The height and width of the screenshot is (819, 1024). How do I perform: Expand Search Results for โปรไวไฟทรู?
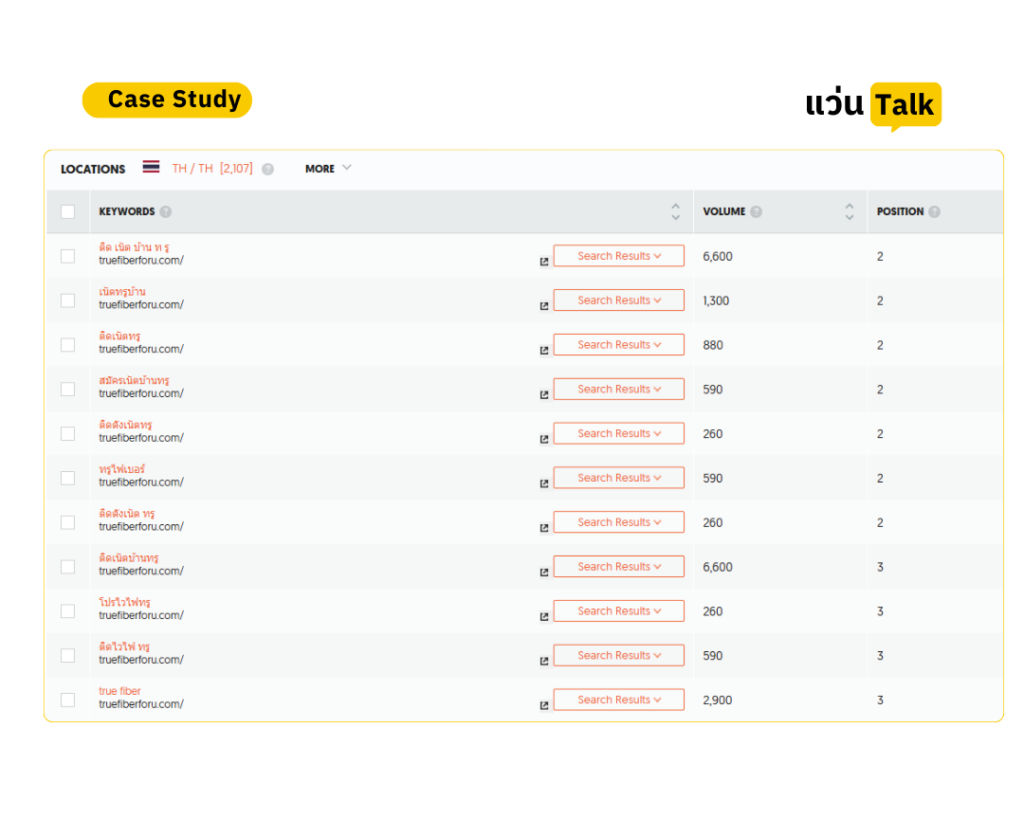(619, 611)
